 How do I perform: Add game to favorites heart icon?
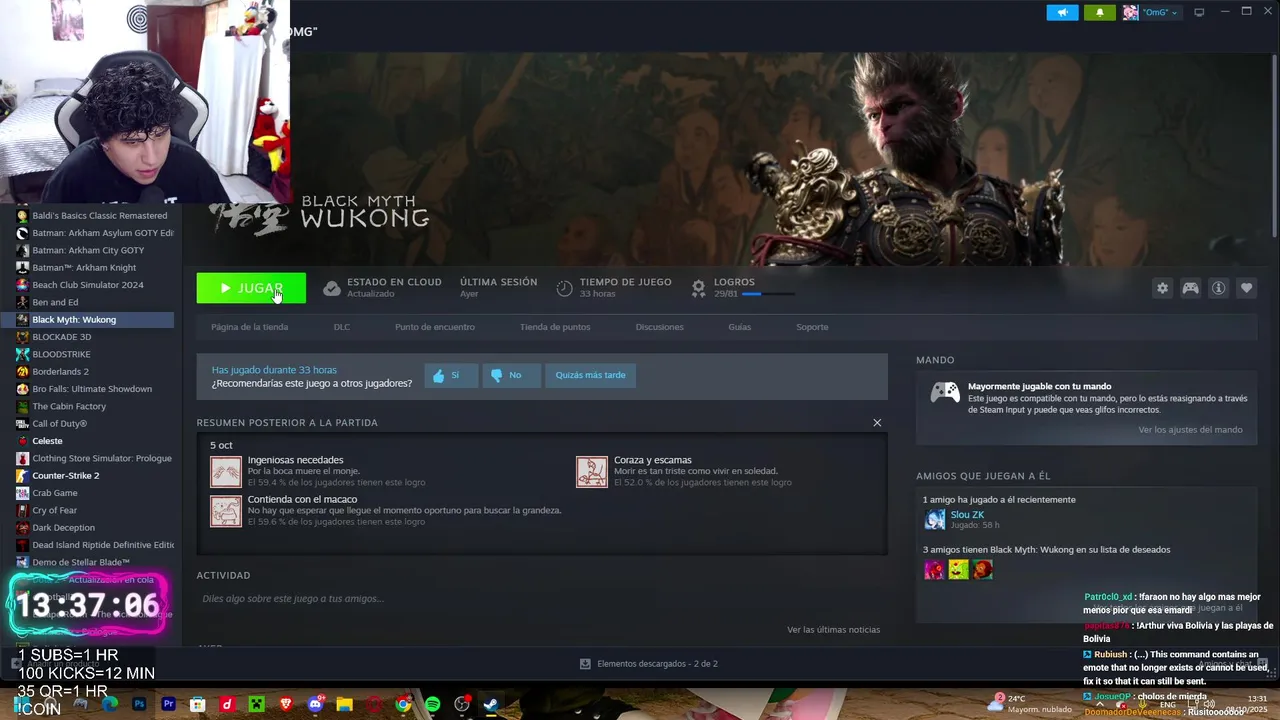tap(1246, 288)
